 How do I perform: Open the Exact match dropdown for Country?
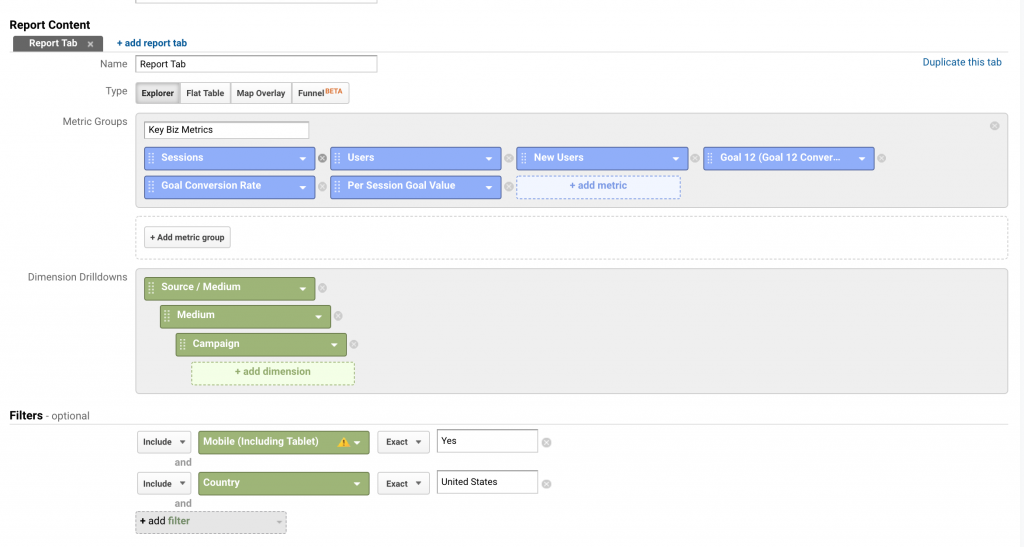click(x=403, y=484)
